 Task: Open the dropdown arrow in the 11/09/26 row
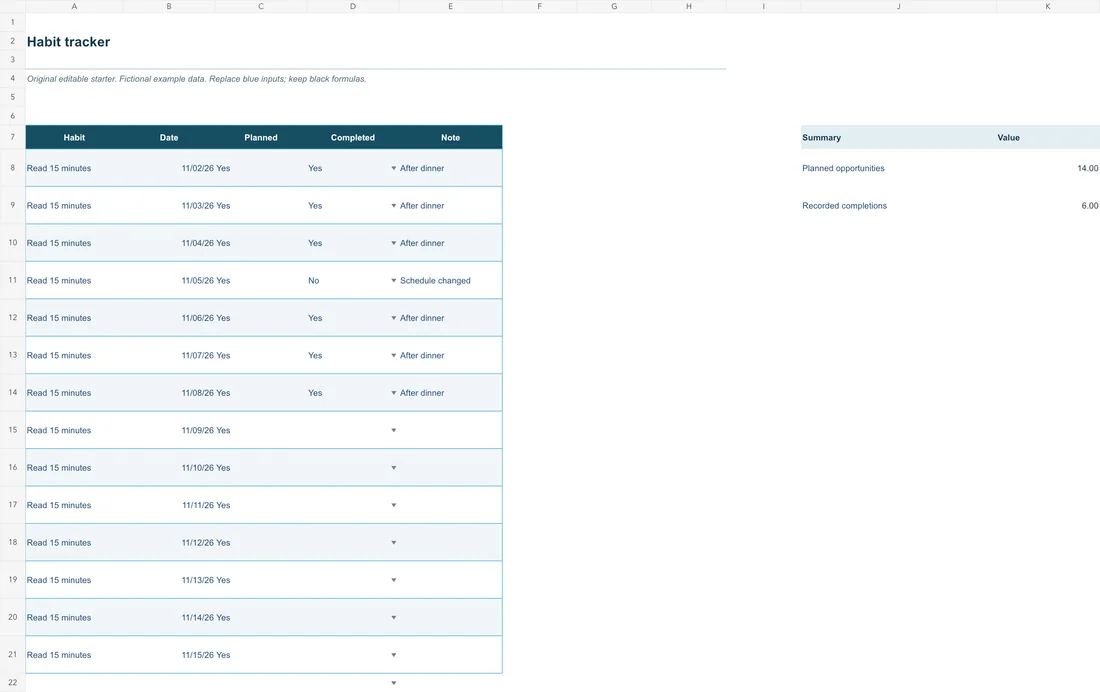click(x=394, y=430)
